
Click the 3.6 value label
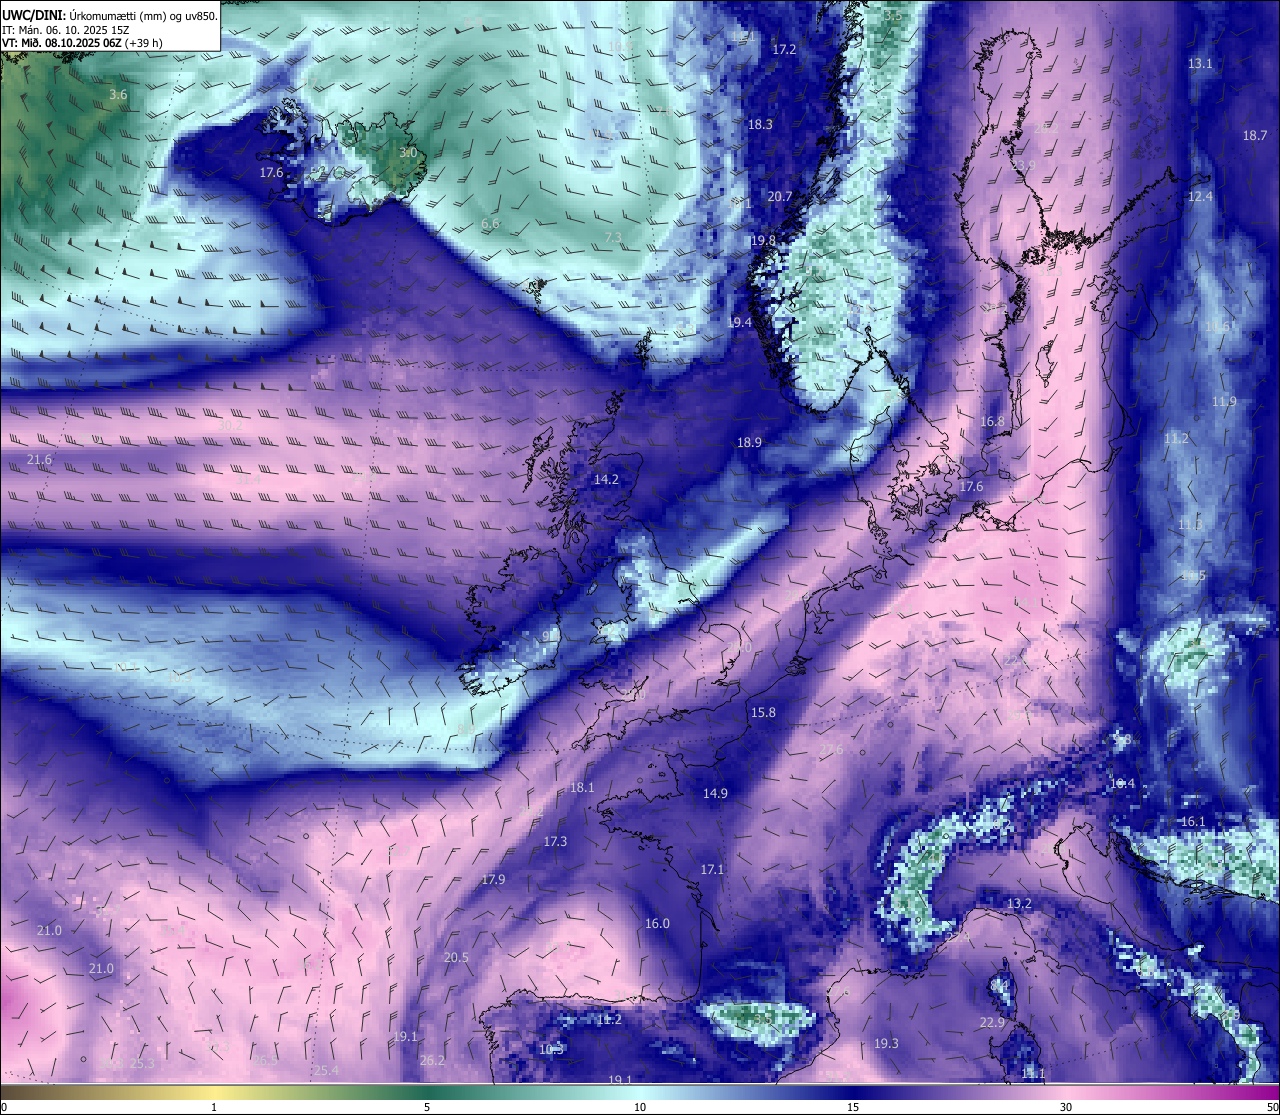pyautogui.click(x=118, y=94)
